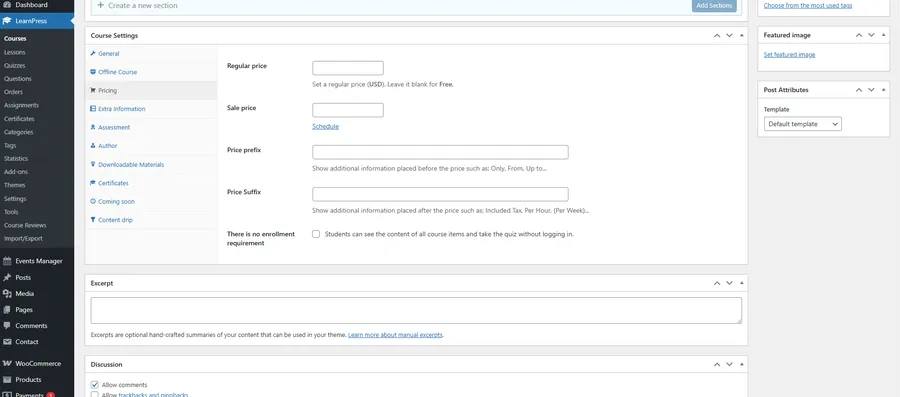The height and width of the screenshot is (397, 900).
Task: Click Set featured image link
Action: tap(789, 55)
